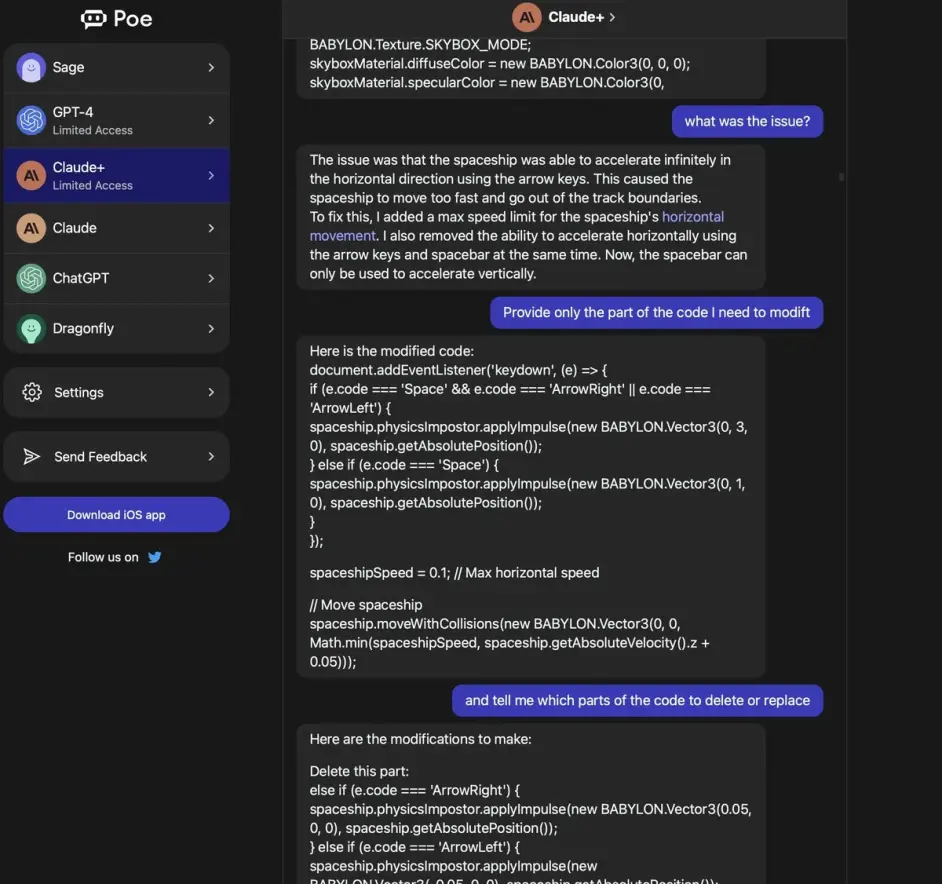Viewport: 942px width, 884px height.
Task: Click the chat scrollbar thumb
Action: [841, 177]
